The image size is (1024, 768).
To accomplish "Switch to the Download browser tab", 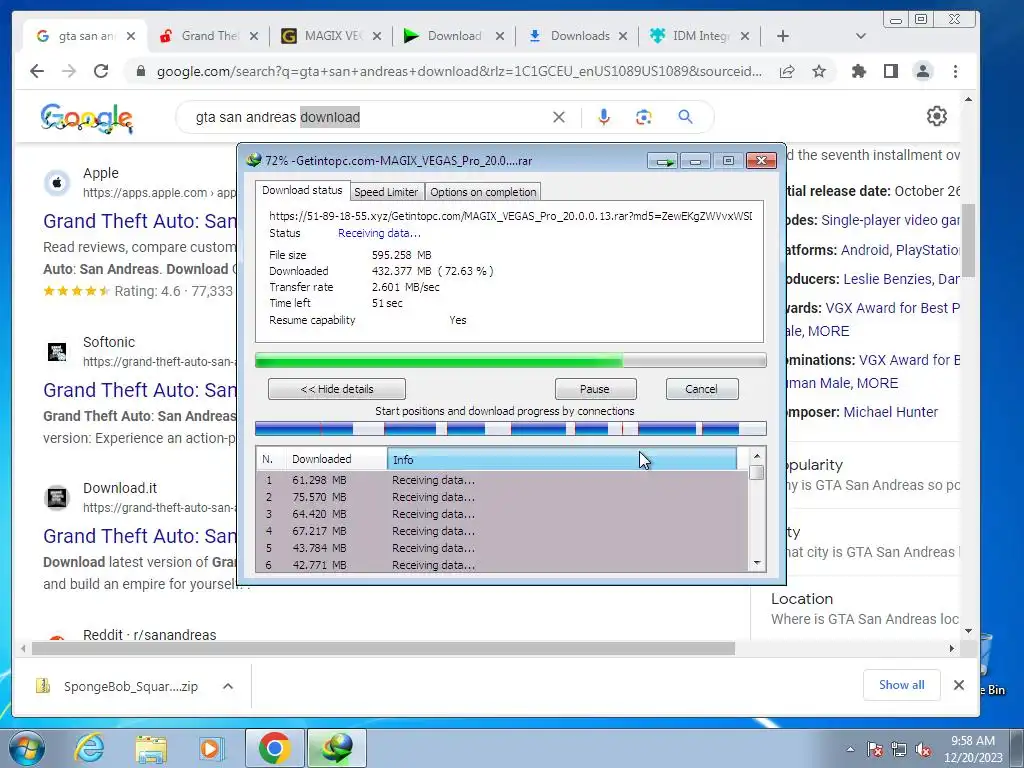I will click(453, 36).
